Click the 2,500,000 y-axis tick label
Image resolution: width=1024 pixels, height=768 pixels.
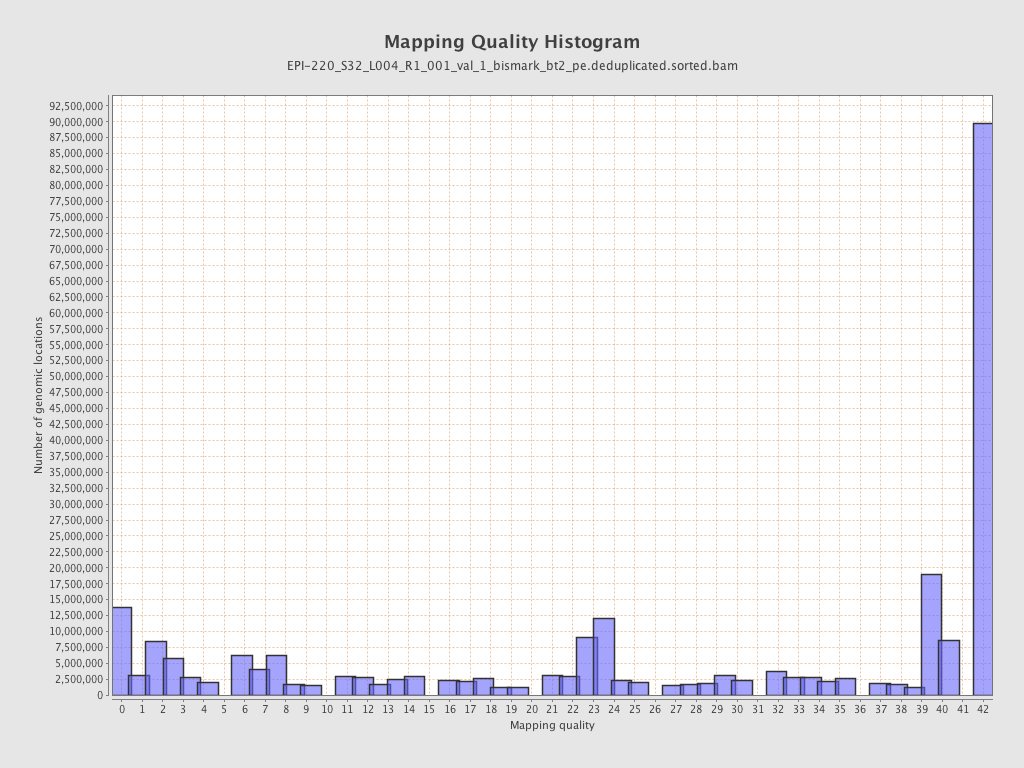click(78, 679)
